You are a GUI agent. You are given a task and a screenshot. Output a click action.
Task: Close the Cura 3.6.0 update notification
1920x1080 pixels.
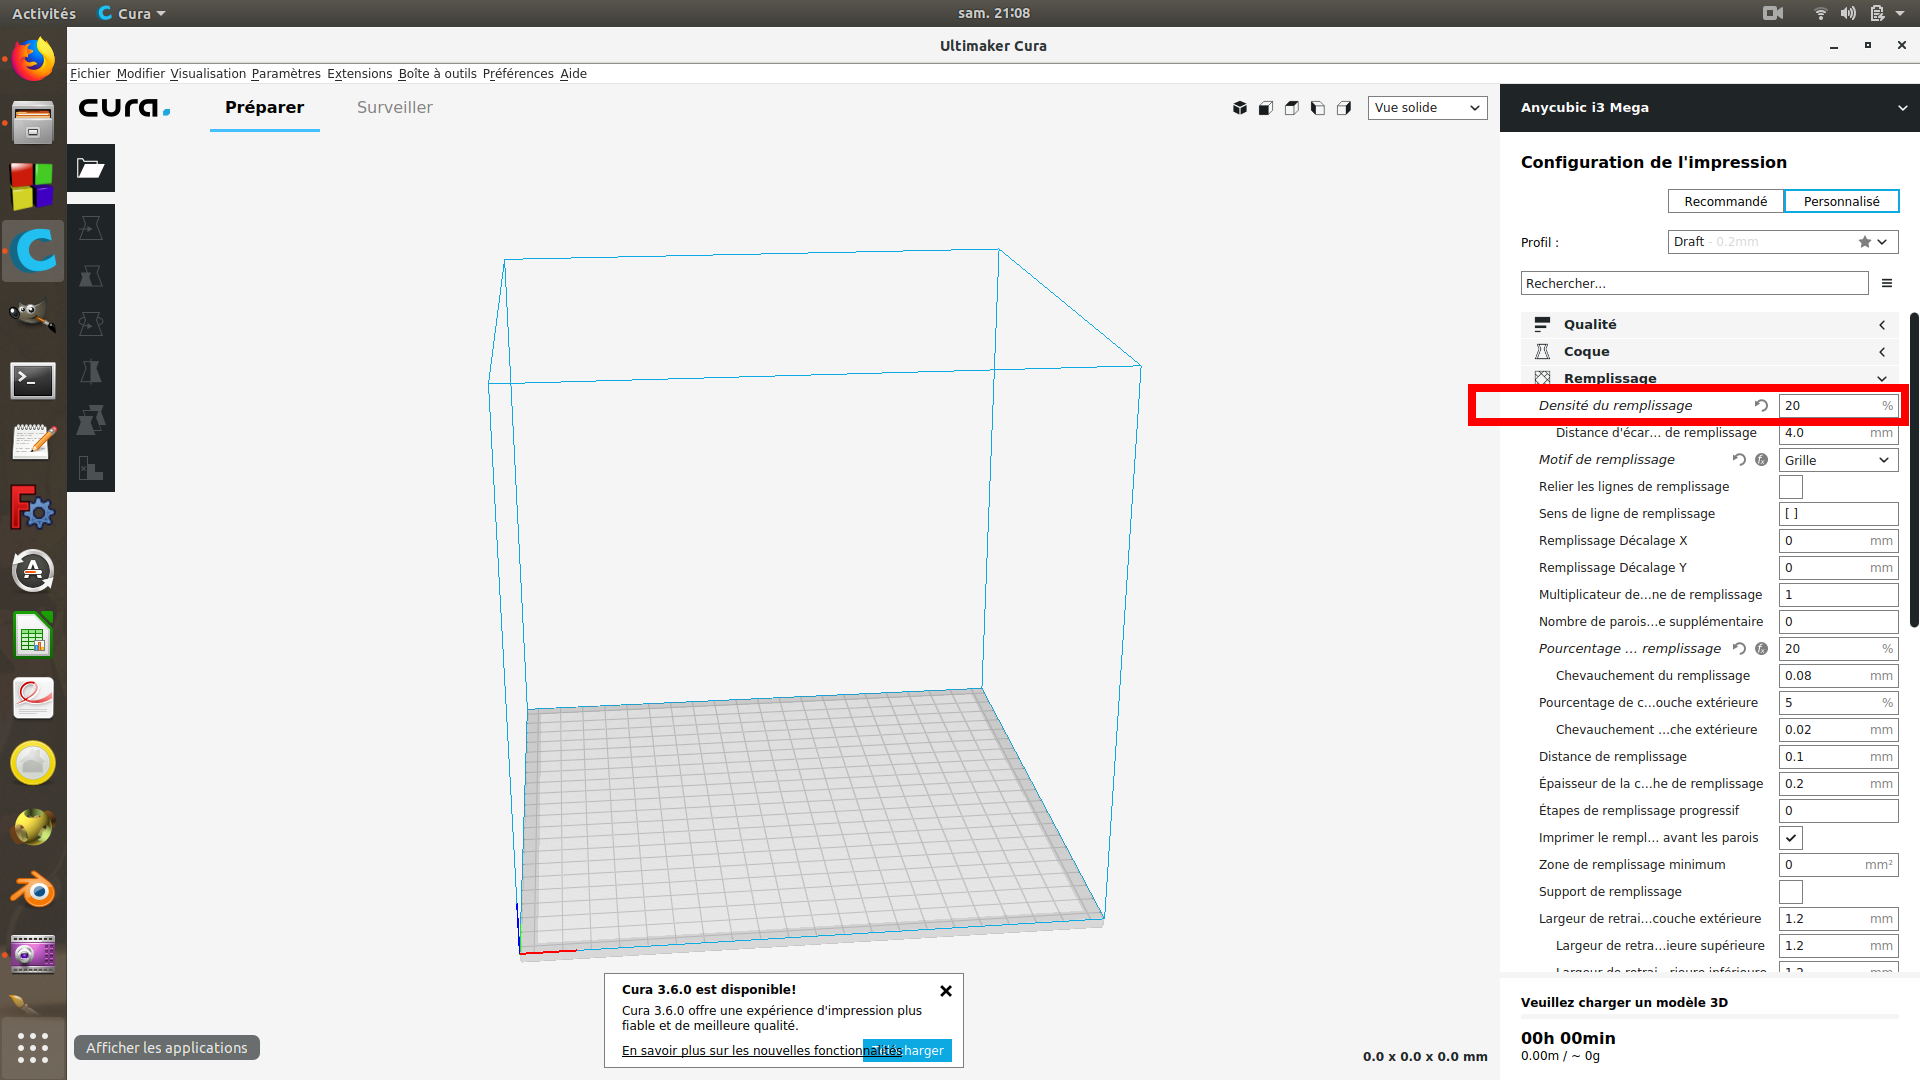946,991
